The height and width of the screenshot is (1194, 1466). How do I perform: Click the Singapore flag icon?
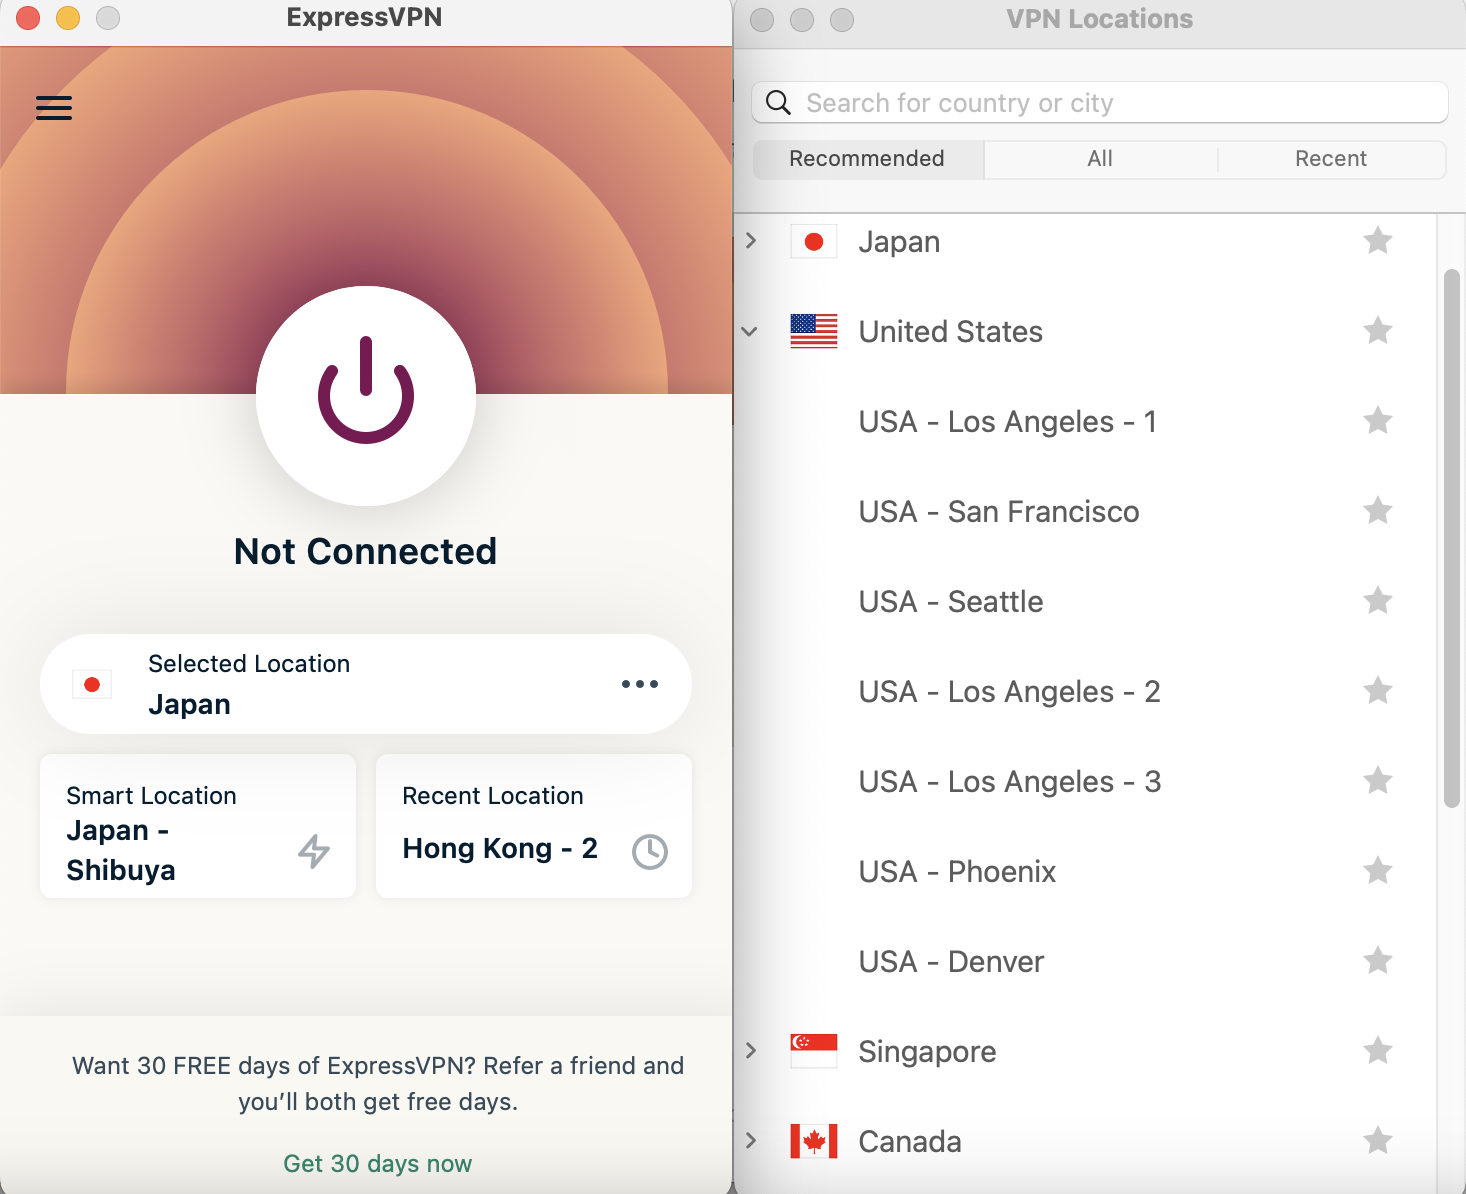[x=814, y=1051]
